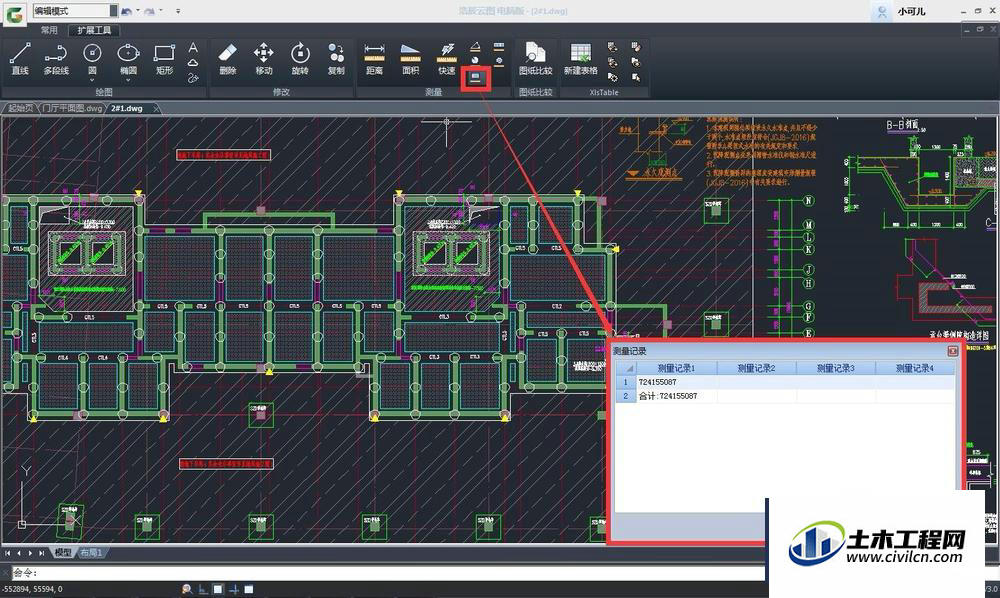Open the 编辑模式 mode dropdown
This screenshot has height=598, width=1000.
tap(75, 11)
